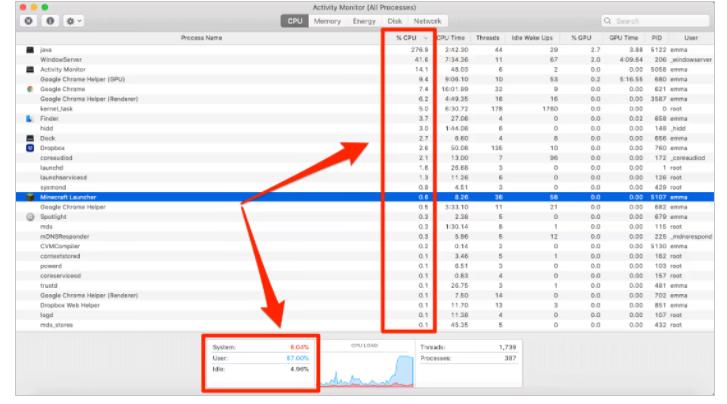Select the CVMCompiler process row

click(x=365, y=246)
